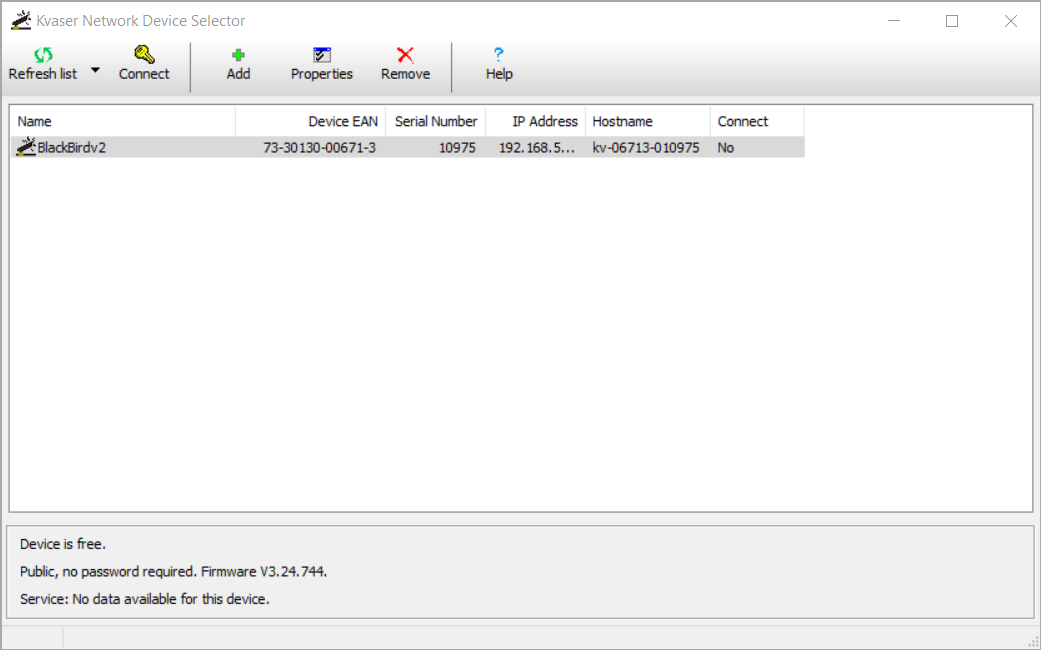Click 'Device is free.' status text

(x=63, y=544)
